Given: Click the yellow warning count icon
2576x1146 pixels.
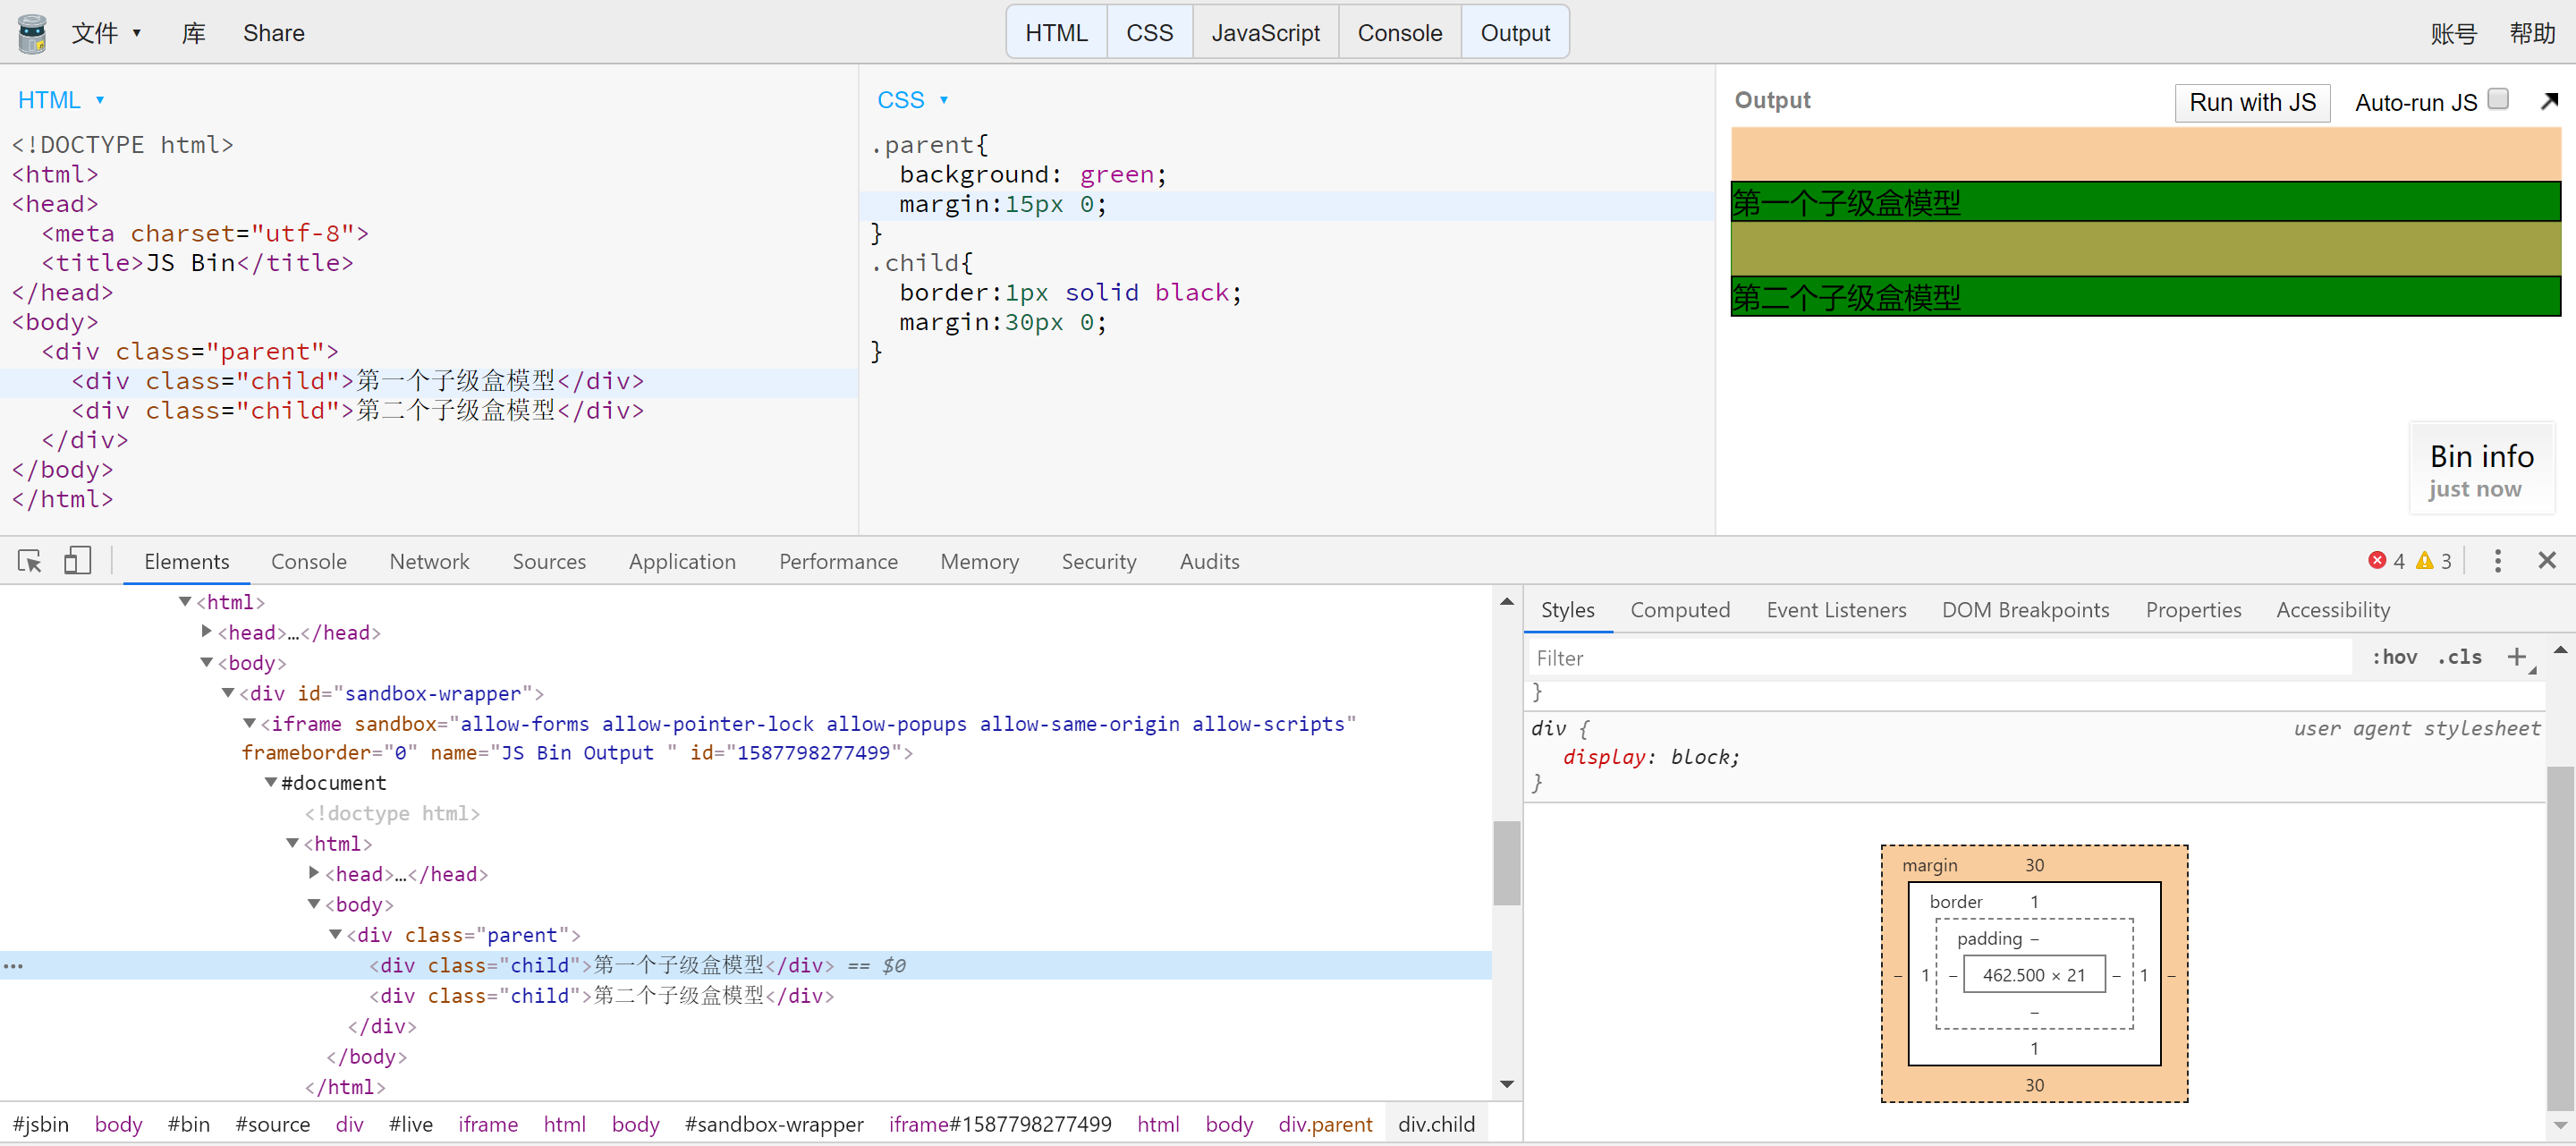Looking at the screenshot, I should click(2424, 561).
